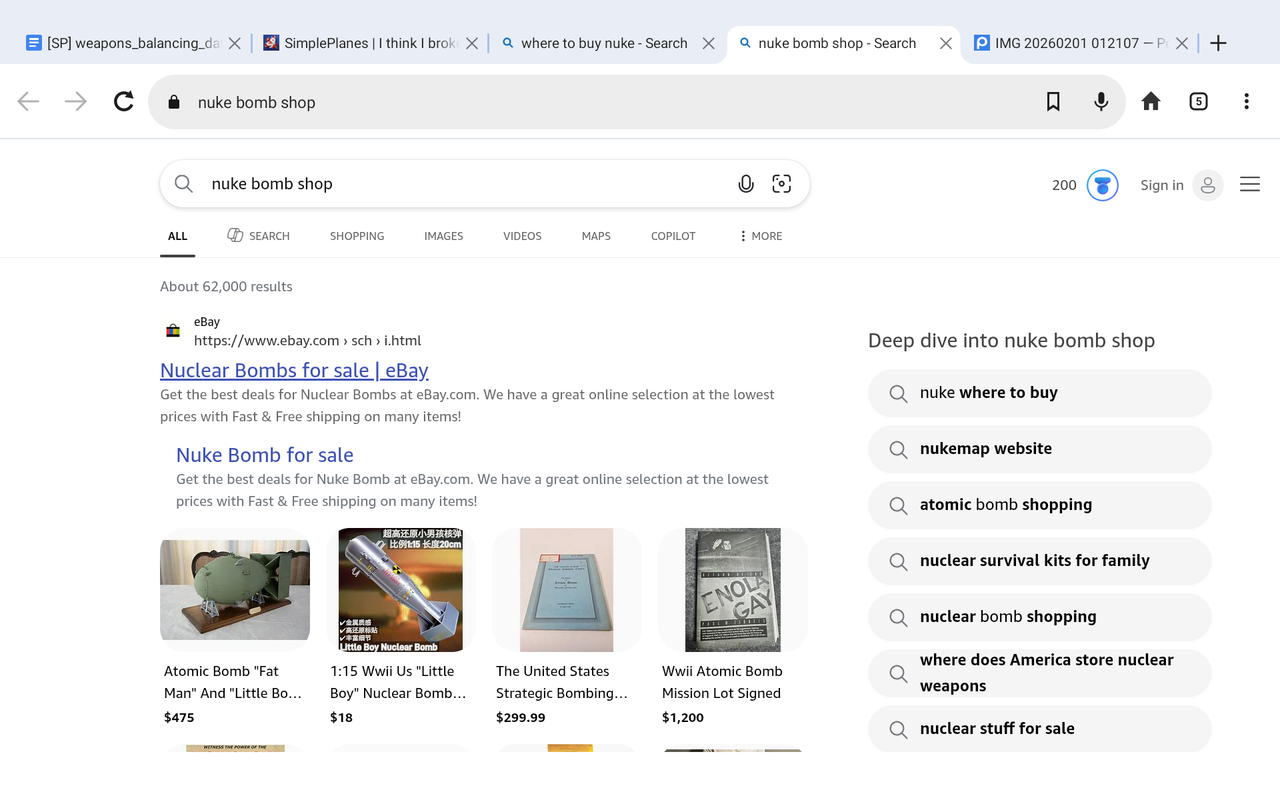
Task: Open the Bing hamburger settings menu
Action: pyautogui.click(x=1250, y=184)
